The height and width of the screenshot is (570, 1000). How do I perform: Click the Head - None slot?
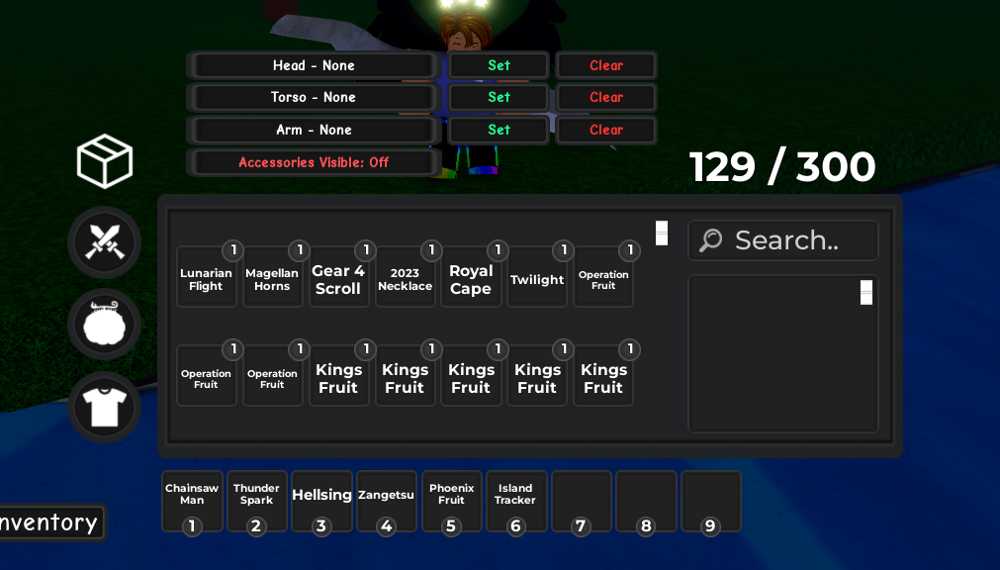tap(313, 65)
